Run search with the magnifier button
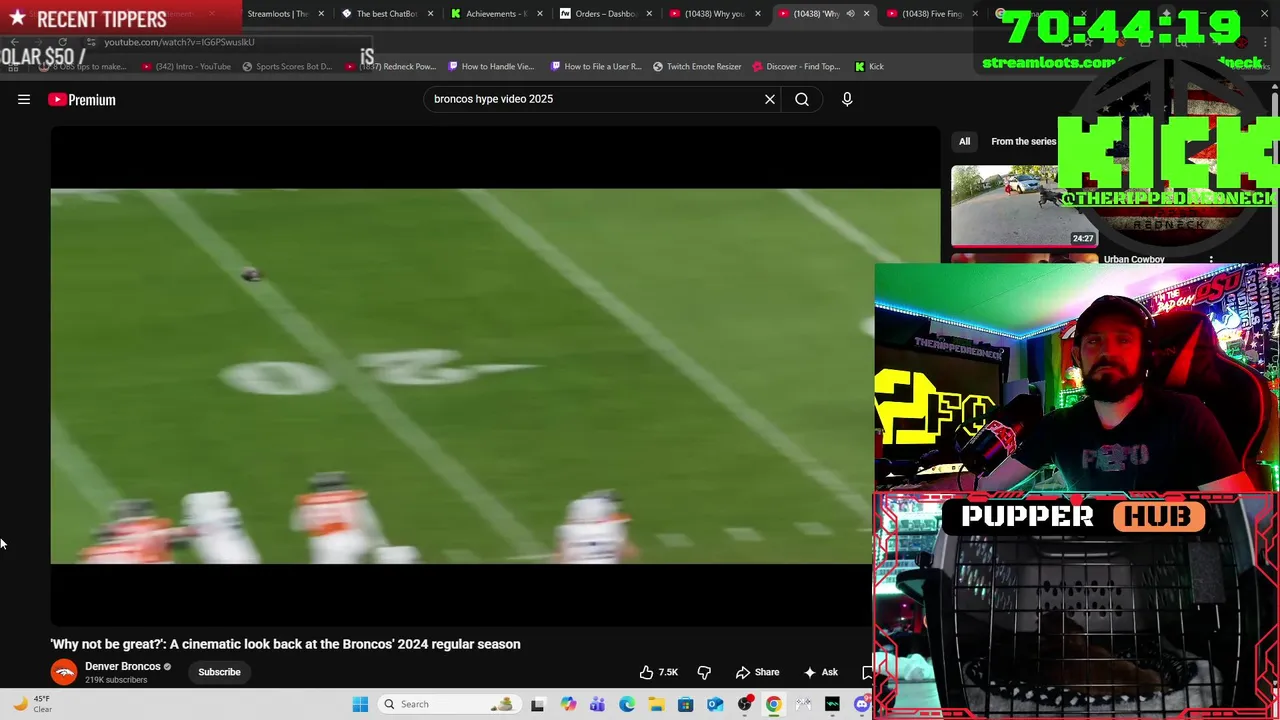 pos(802,99)
